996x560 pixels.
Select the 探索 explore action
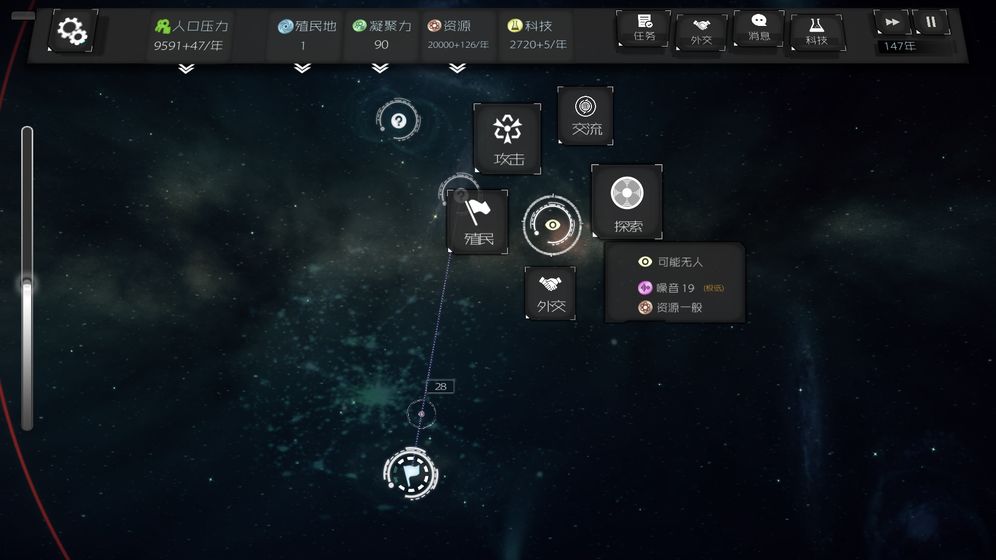(627, 202)
